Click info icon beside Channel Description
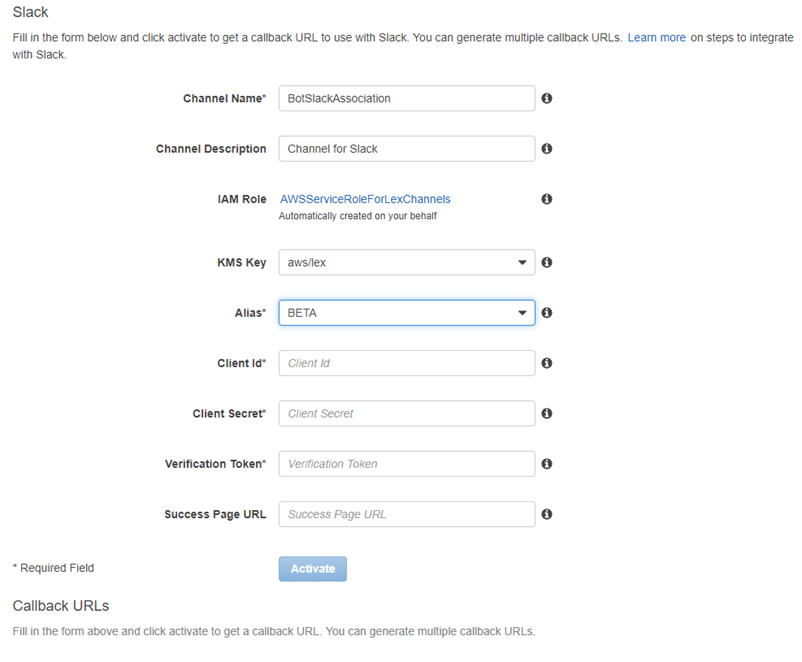The image size is (802, 662). pyautogui.click(x=547, y=149)
